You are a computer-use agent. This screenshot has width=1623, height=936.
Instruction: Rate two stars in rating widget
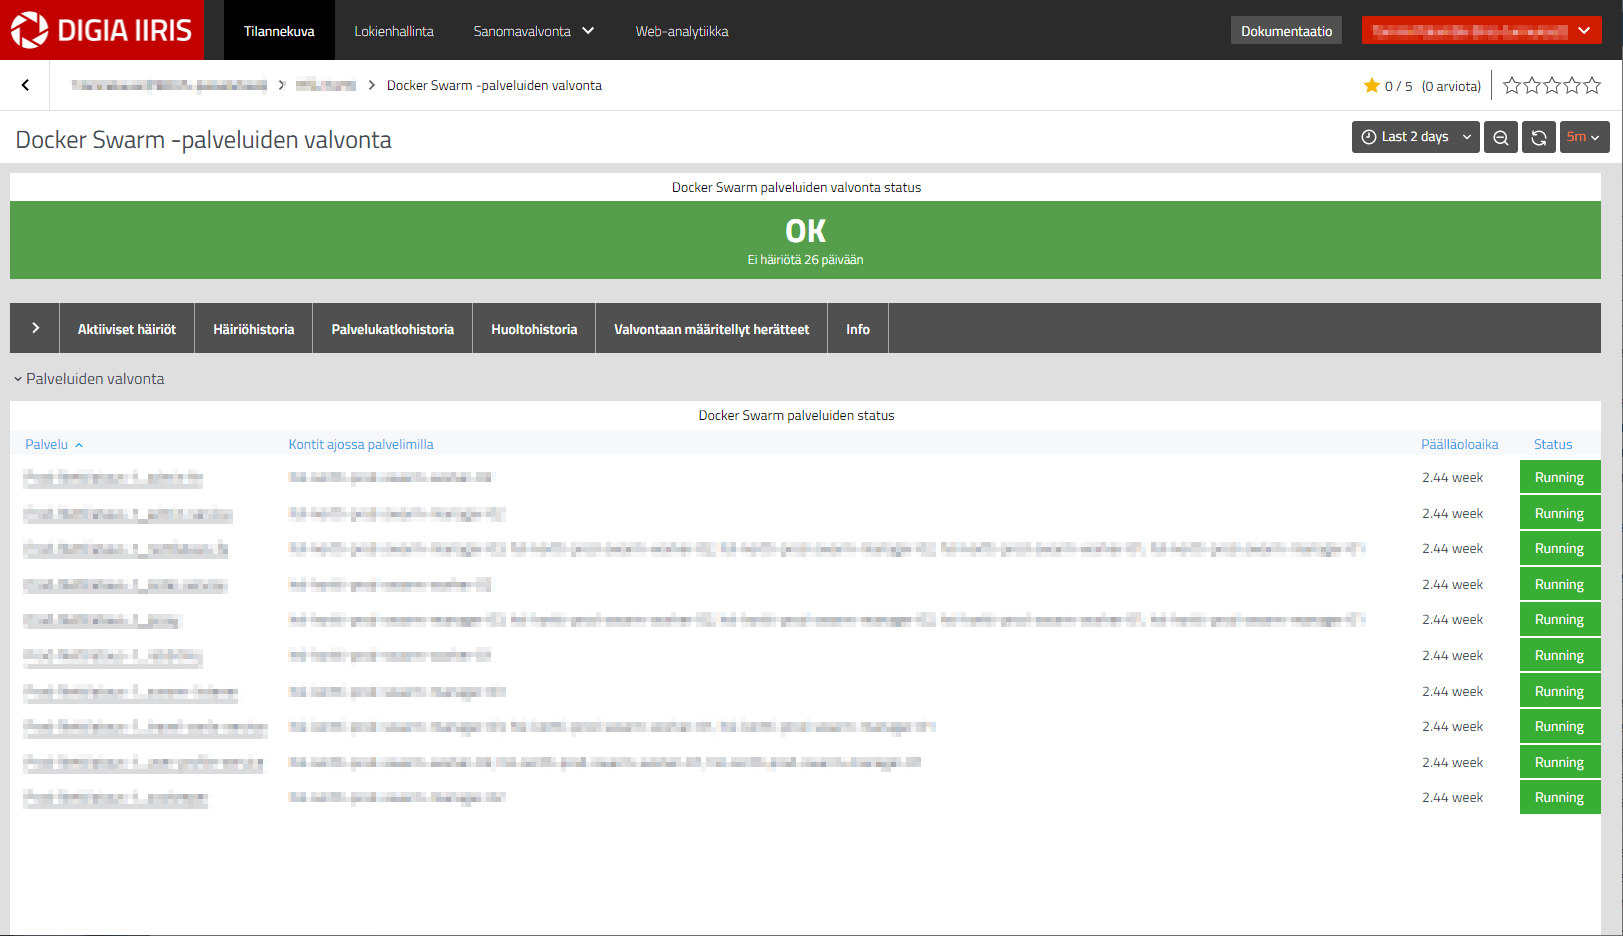point(1532,86)
